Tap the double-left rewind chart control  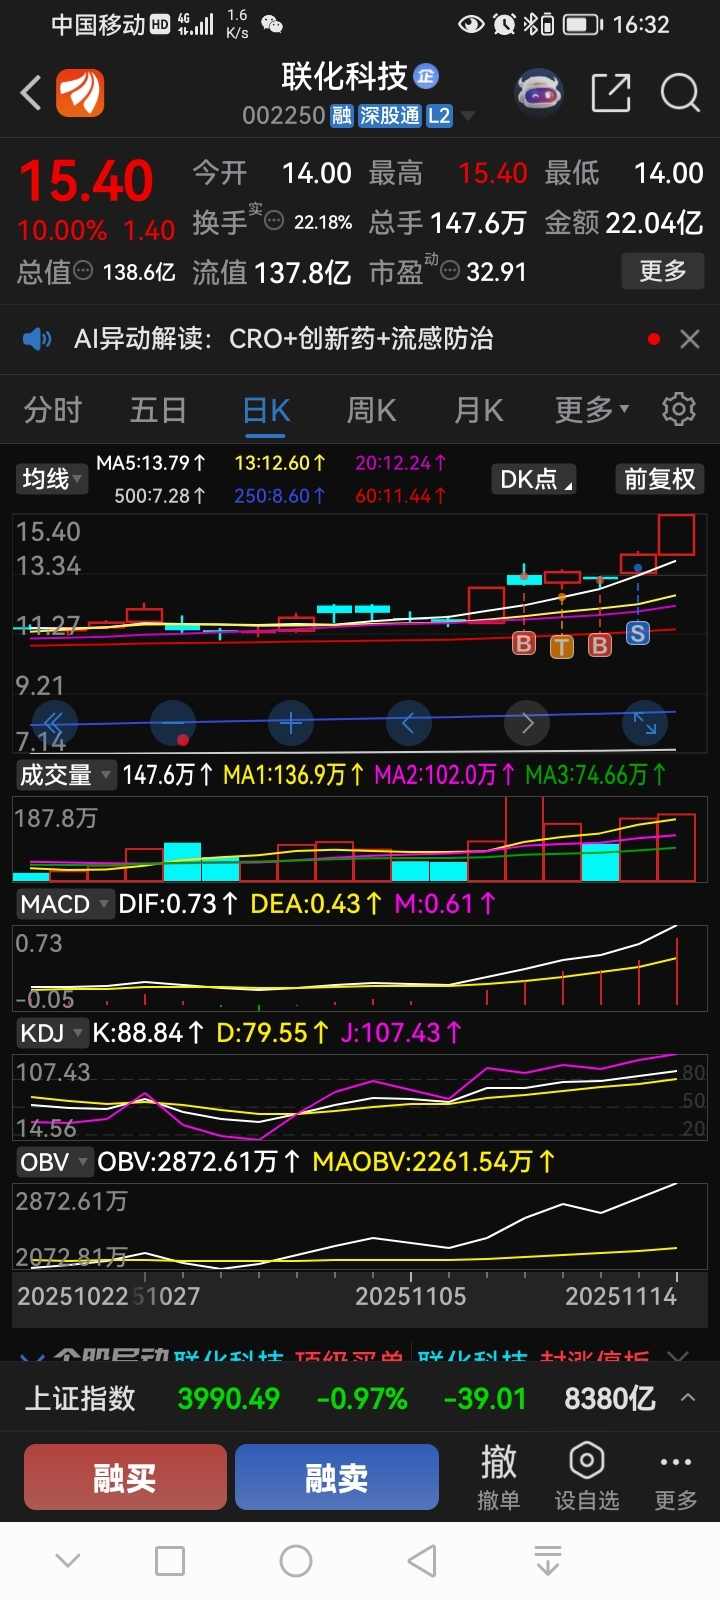coord(54,722)
